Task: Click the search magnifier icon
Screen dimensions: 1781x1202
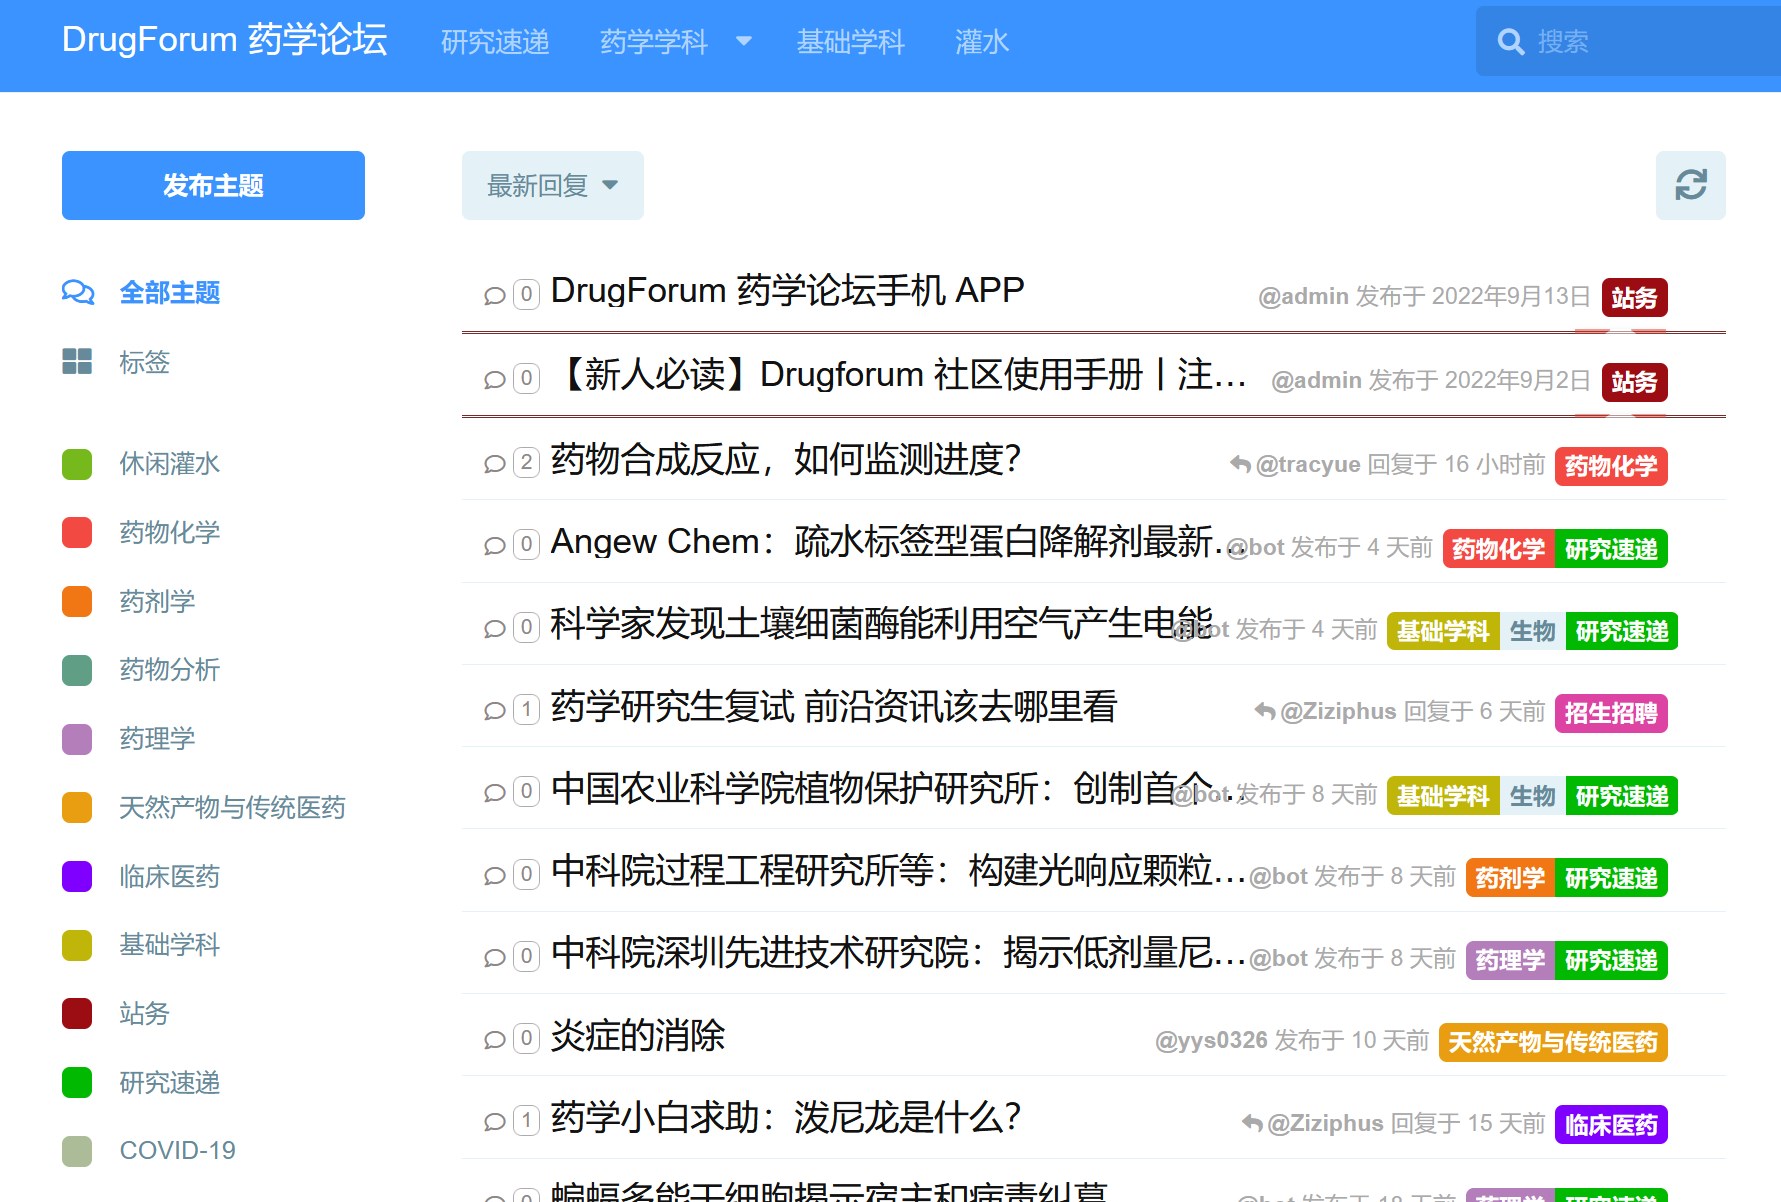Action: click(1510, 42)
